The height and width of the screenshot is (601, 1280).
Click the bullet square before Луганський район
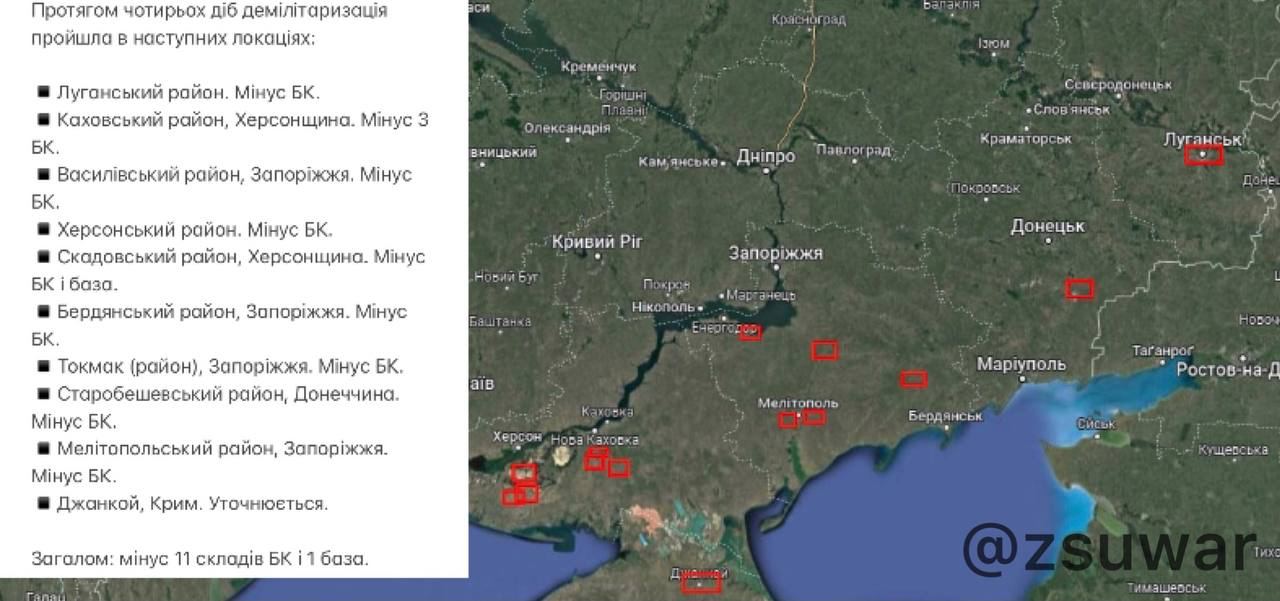tap(43, 92)
